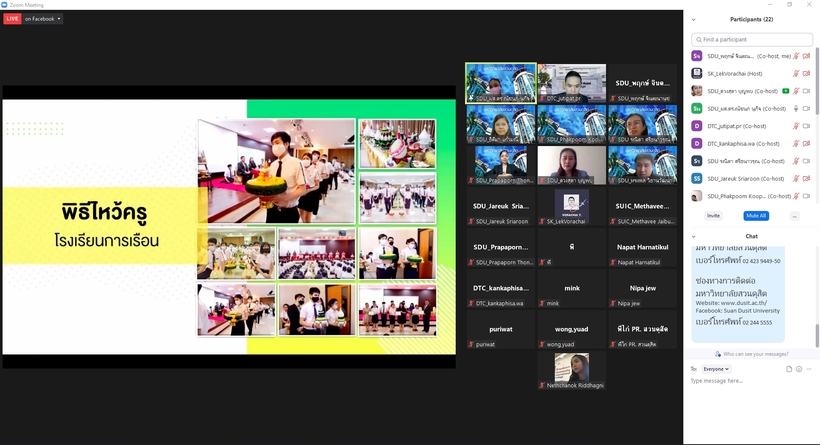Open the more options button beside Mute All
Image resolution: width=820 pixels, height=445 pixels.
pyautogui.click(x=794, y=216)
